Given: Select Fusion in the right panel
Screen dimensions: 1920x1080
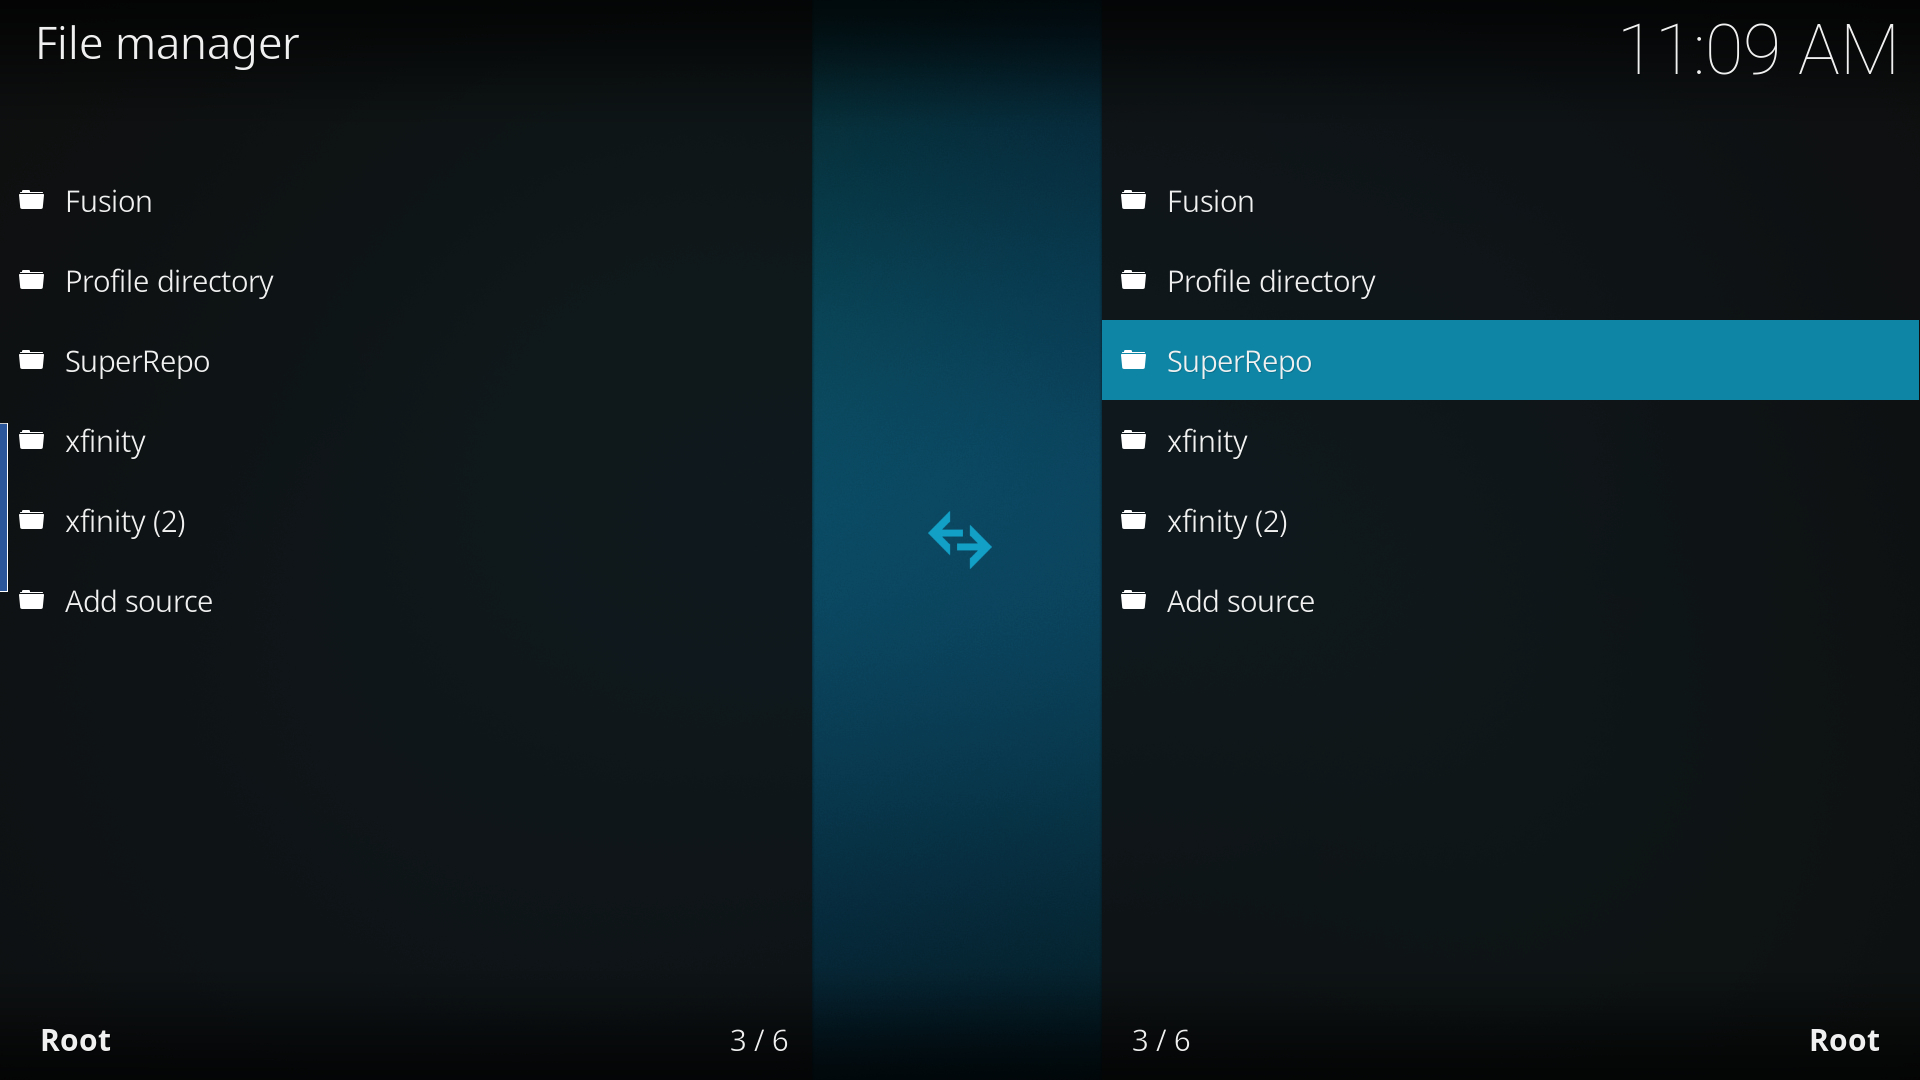Looking at the screenshot, I should (1510, 199).
